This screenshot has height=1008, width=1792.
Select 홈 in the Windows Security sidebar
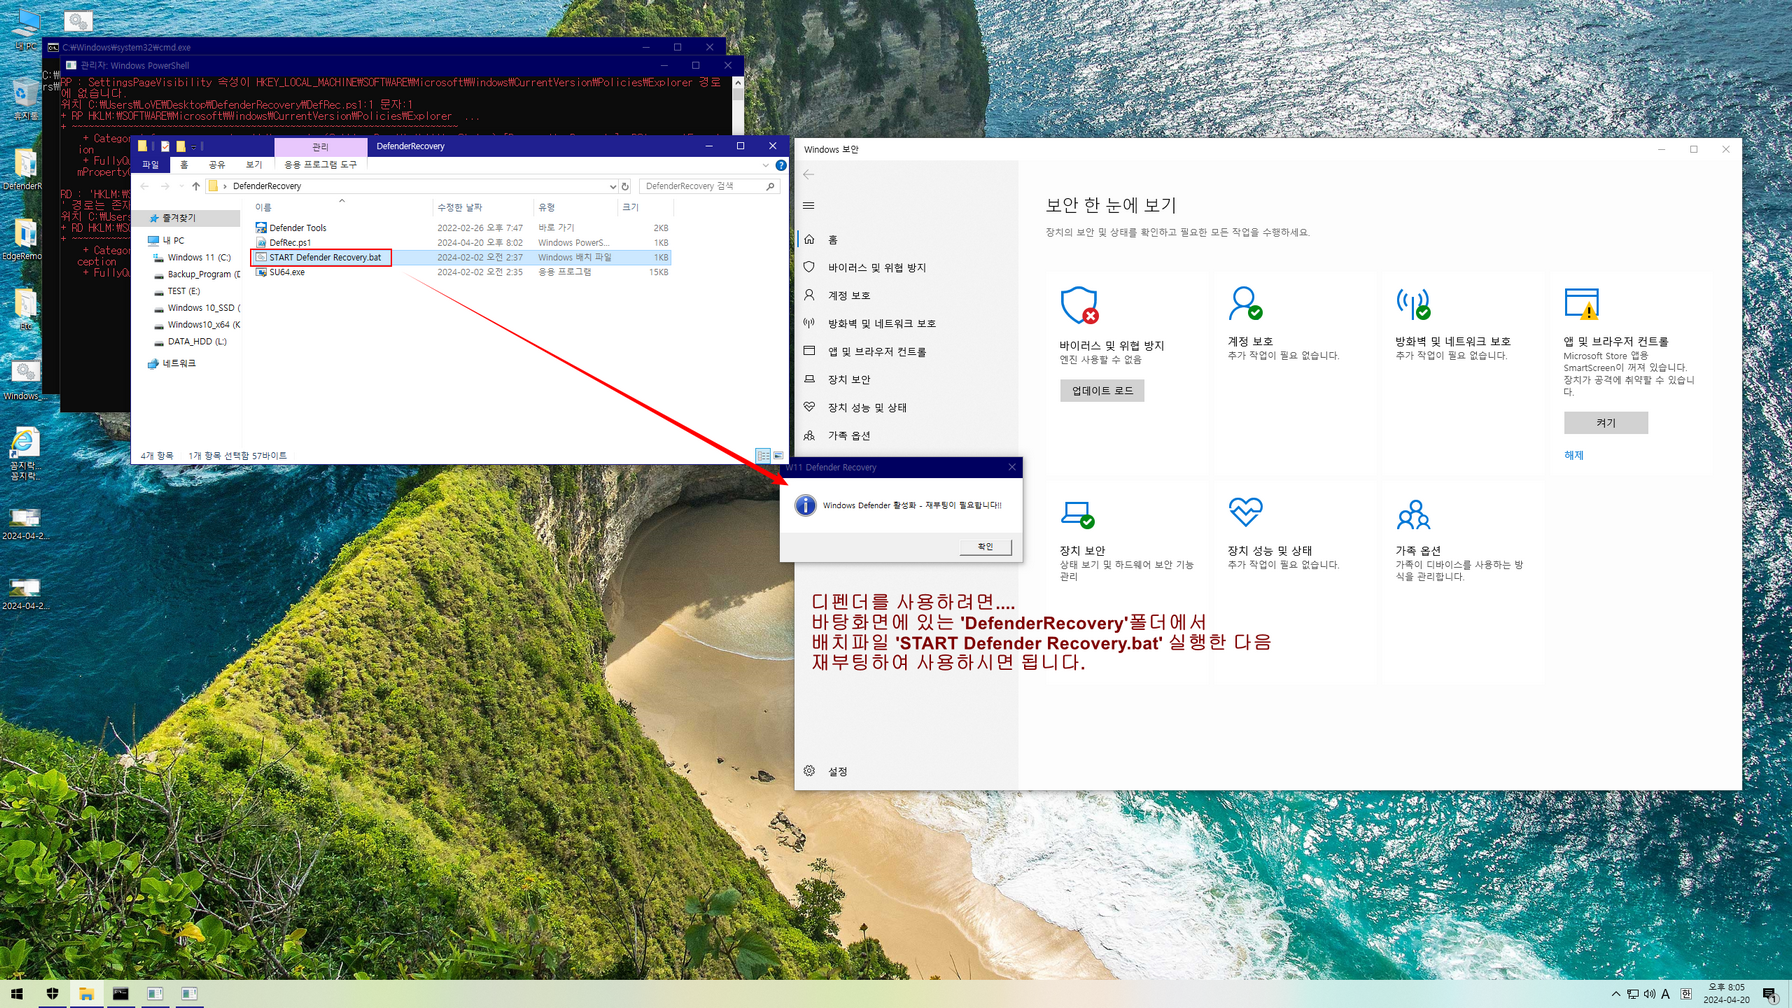click(906, 240)
